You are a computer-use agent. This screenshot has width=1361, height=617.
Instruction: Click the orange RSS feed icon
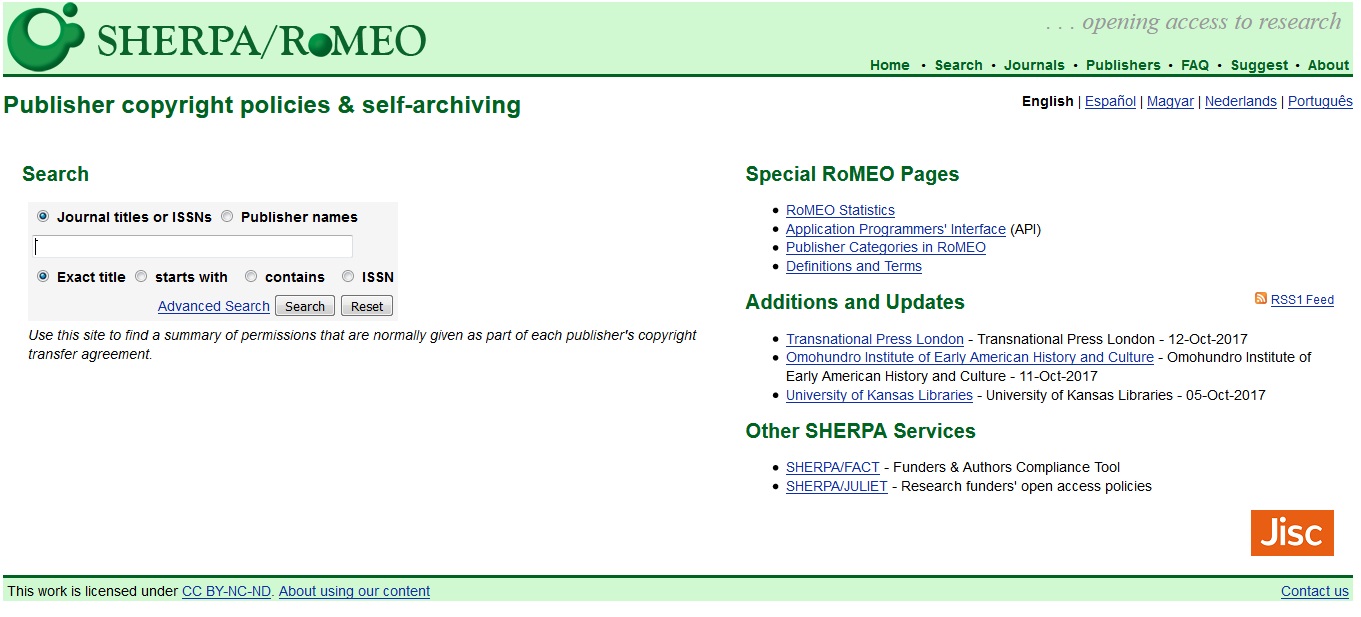(1261, 299)
